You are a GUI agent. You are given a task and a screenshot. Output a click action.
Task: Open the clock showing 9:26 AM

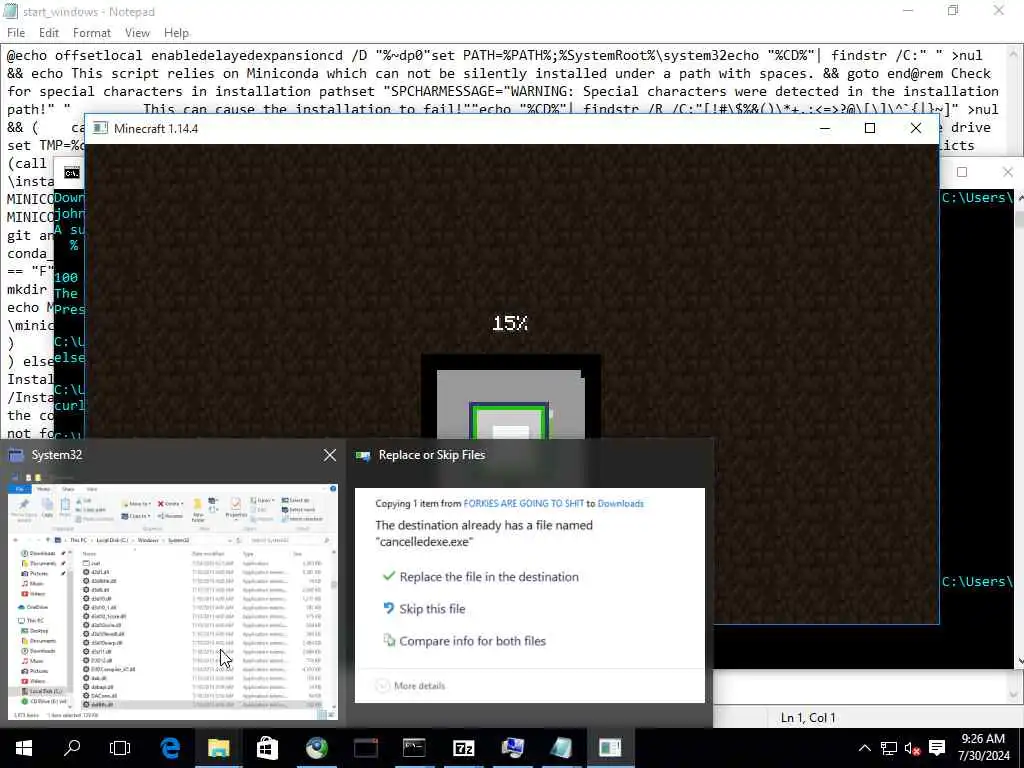[x=984, y=748]
